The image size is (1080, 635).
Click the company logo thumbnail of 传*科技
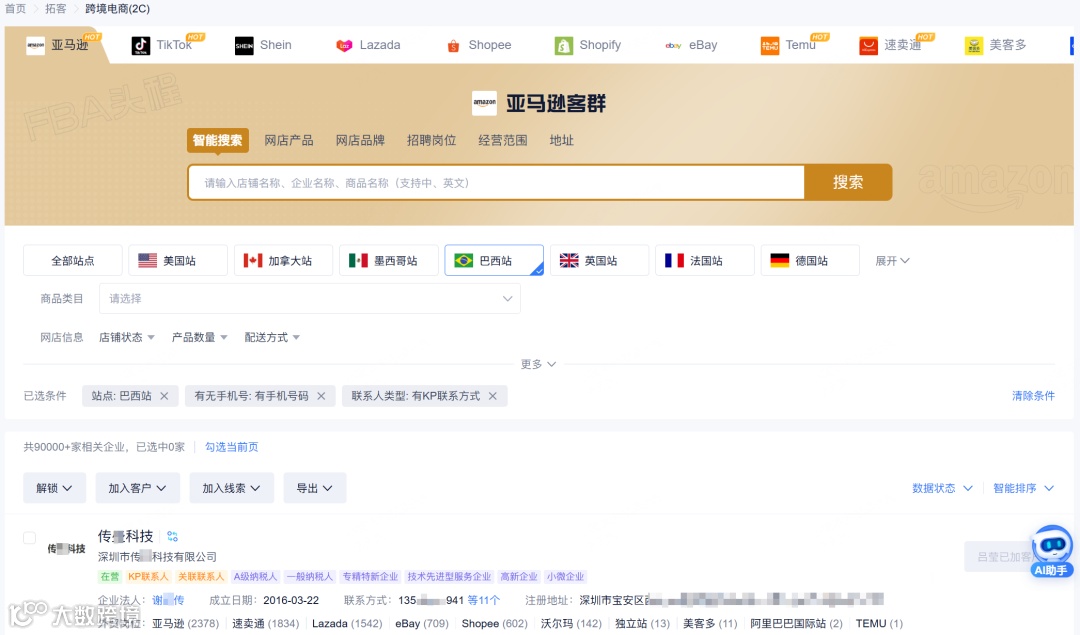[66, 549]
